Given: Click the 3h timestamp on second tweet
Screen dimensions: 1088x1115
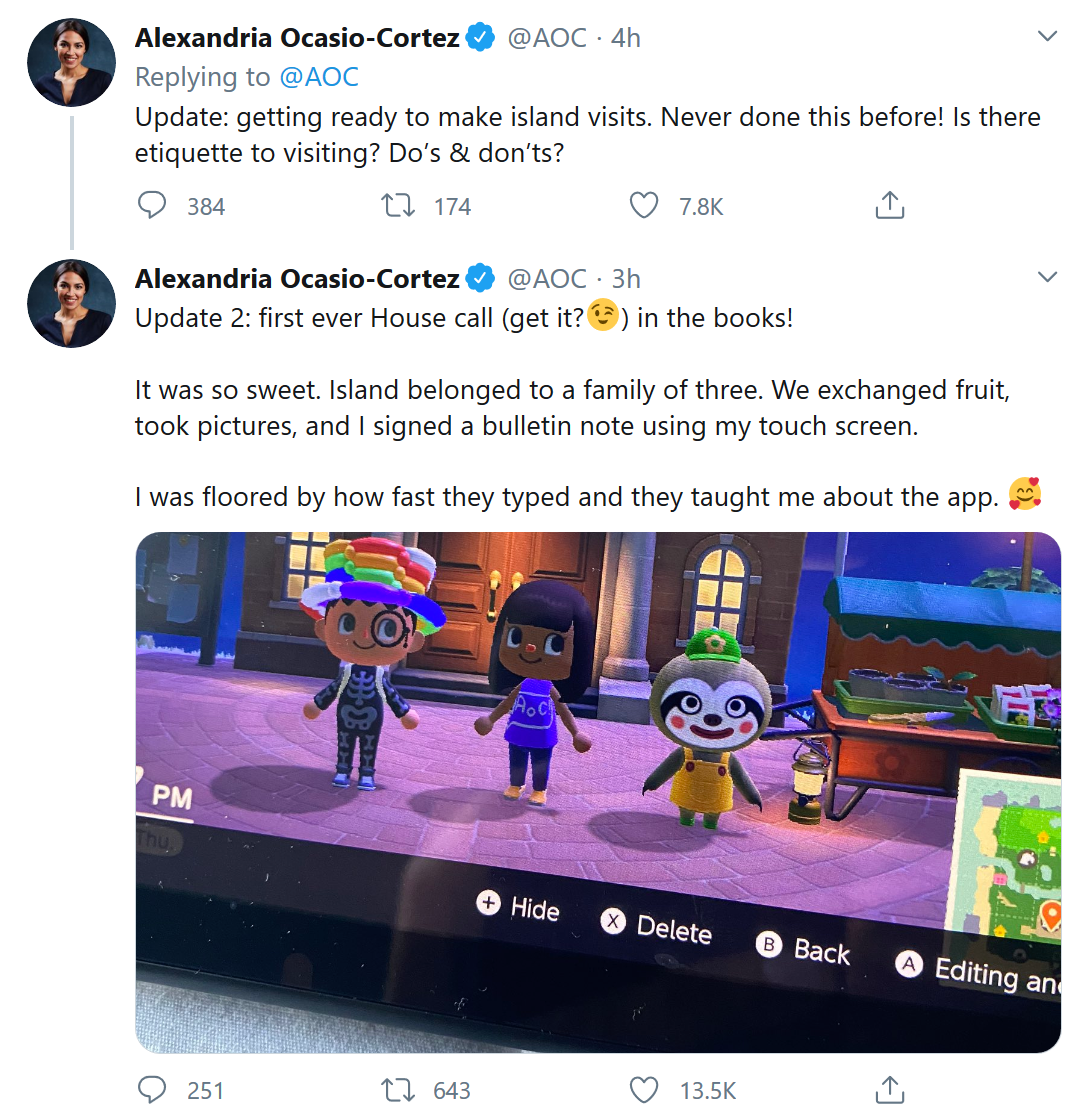Looking at the screenshot, I should click(626, 278).
